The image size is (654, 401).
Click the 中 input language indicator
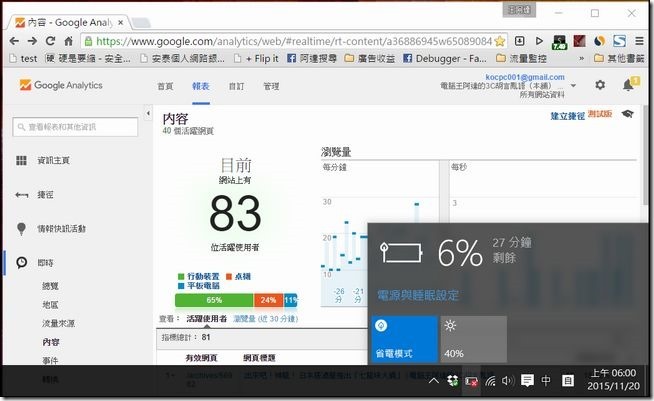tap(546, 380)
